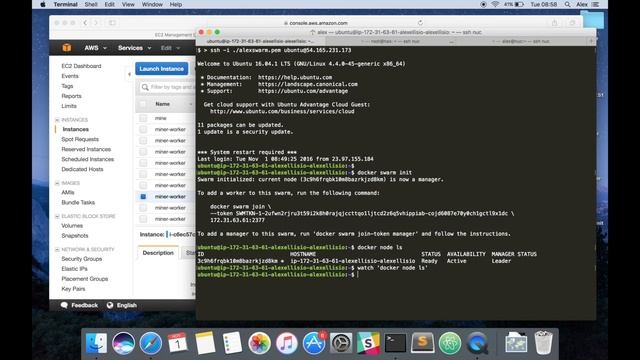Go to Spot Requests

click(80, 139)
